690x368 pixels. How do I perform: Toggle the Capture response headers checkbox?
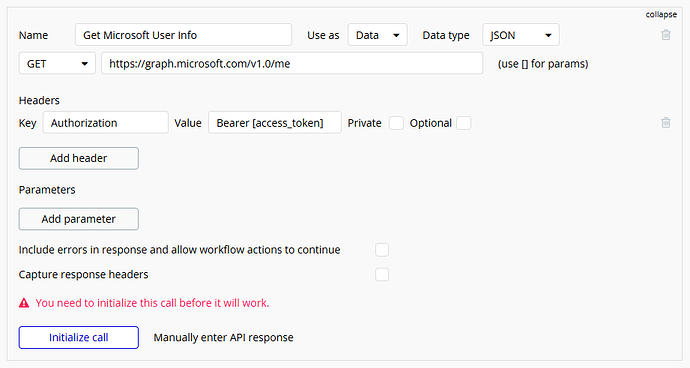pyautogui.click(x=382, y=275)
